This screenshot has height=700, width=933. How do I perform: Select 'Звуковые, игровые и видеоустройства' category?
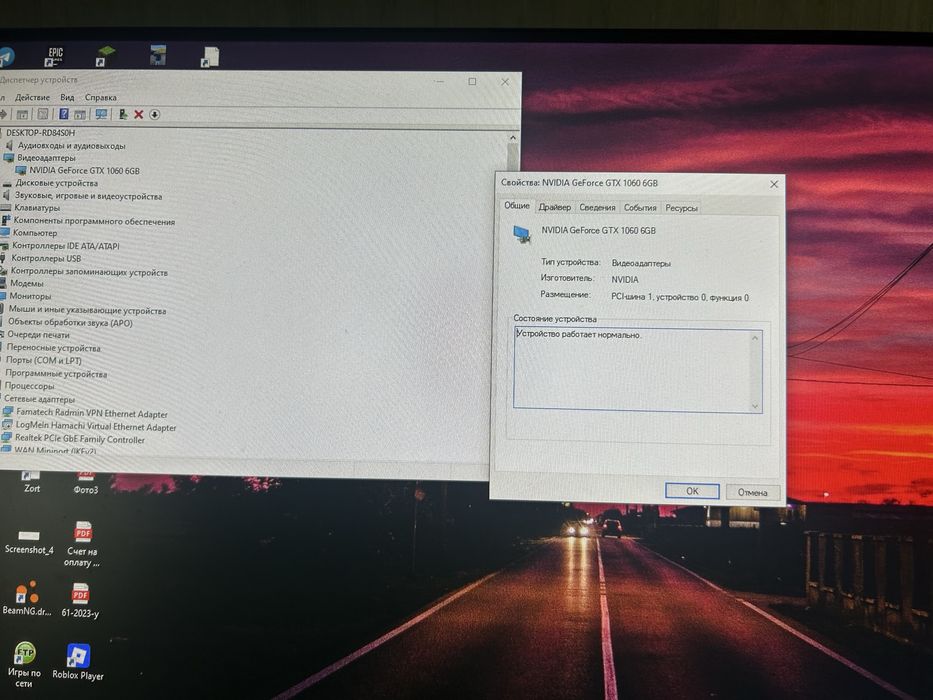[x=88, y=196]
